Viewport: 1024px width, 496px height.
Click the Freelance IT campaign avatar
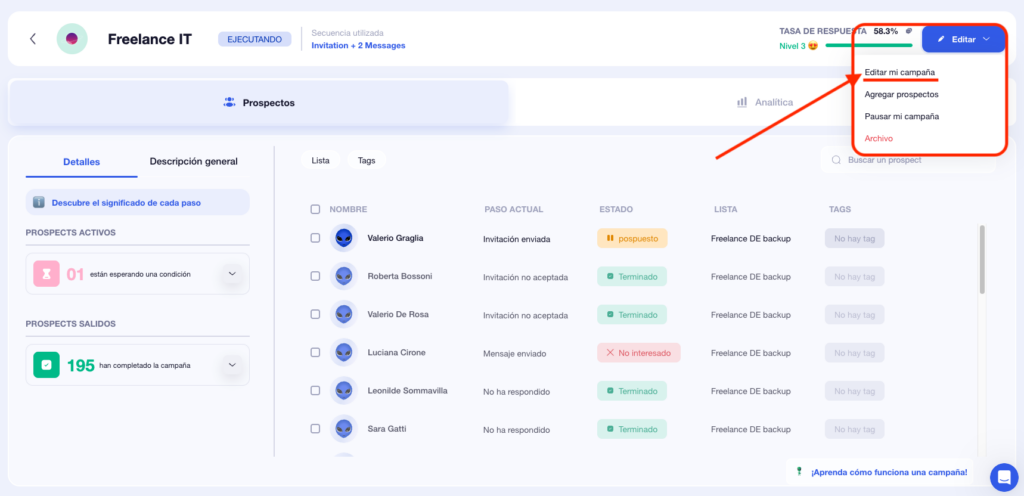coord(72,39)
